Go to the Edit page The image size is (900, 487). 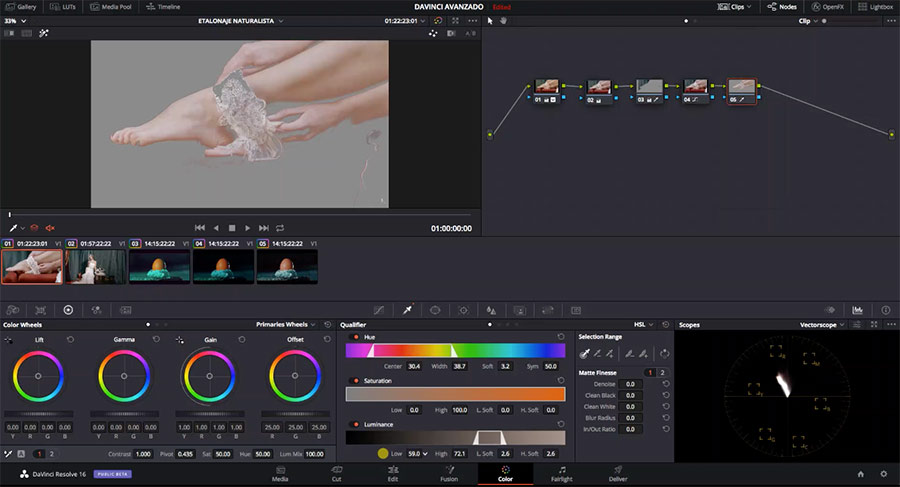[393, 474]
